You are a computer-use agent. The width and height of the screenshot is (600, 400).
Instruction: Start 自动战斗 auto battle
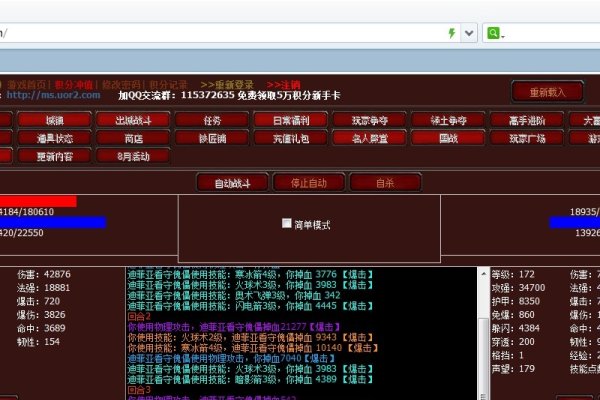coord(232,183)
